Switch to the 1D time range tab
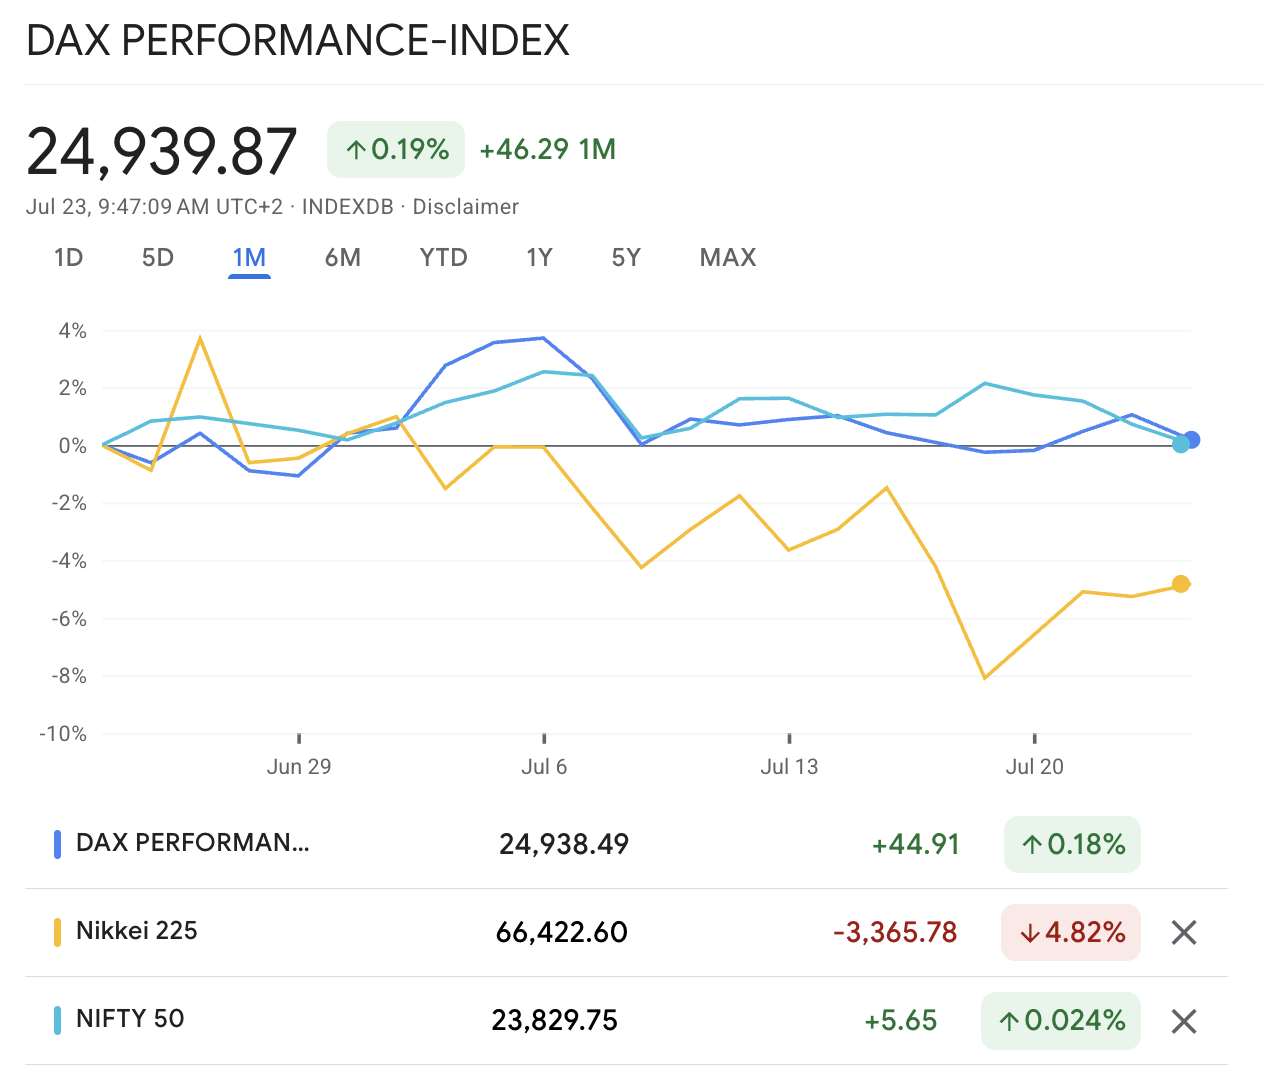The width and height of the screenshot is (1264, 1090). (x=68, y=258)
